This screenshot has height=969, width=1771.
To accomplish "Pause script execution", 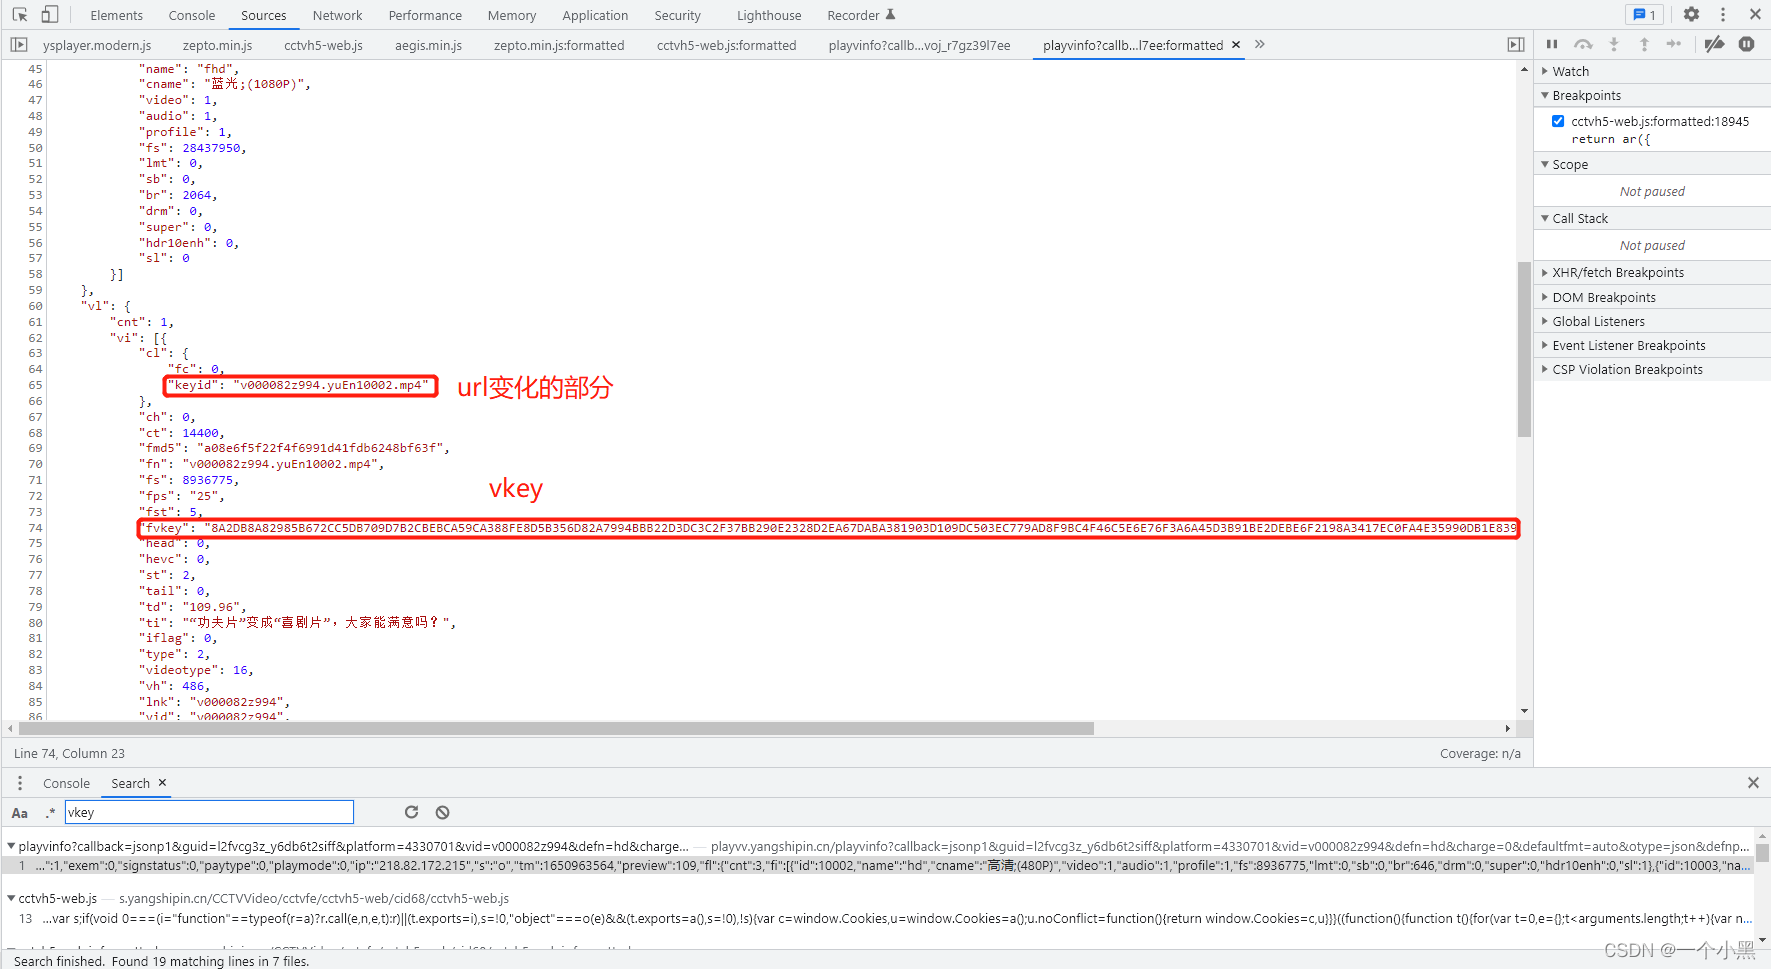I will click(x=1552, y=44).
